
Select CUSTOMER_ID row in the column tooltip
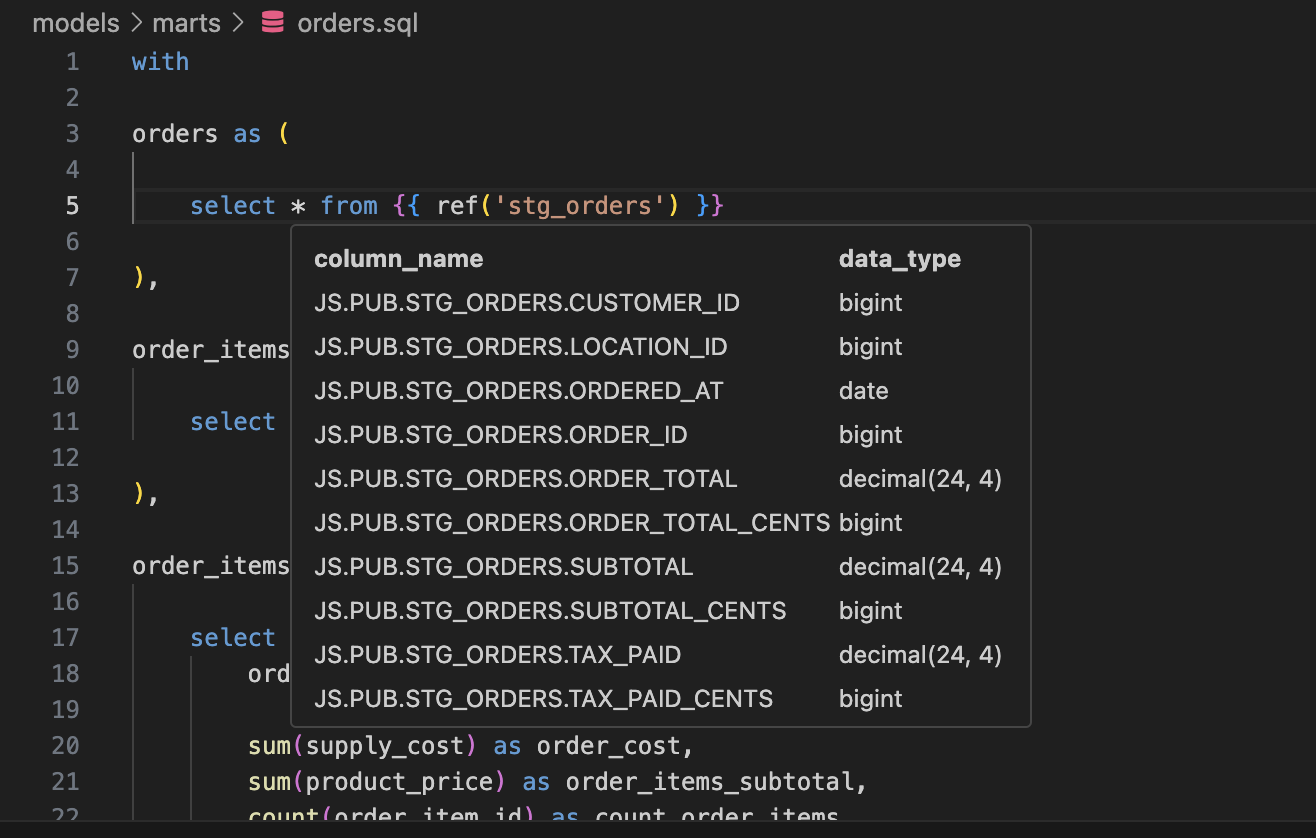tap(527, 302)
